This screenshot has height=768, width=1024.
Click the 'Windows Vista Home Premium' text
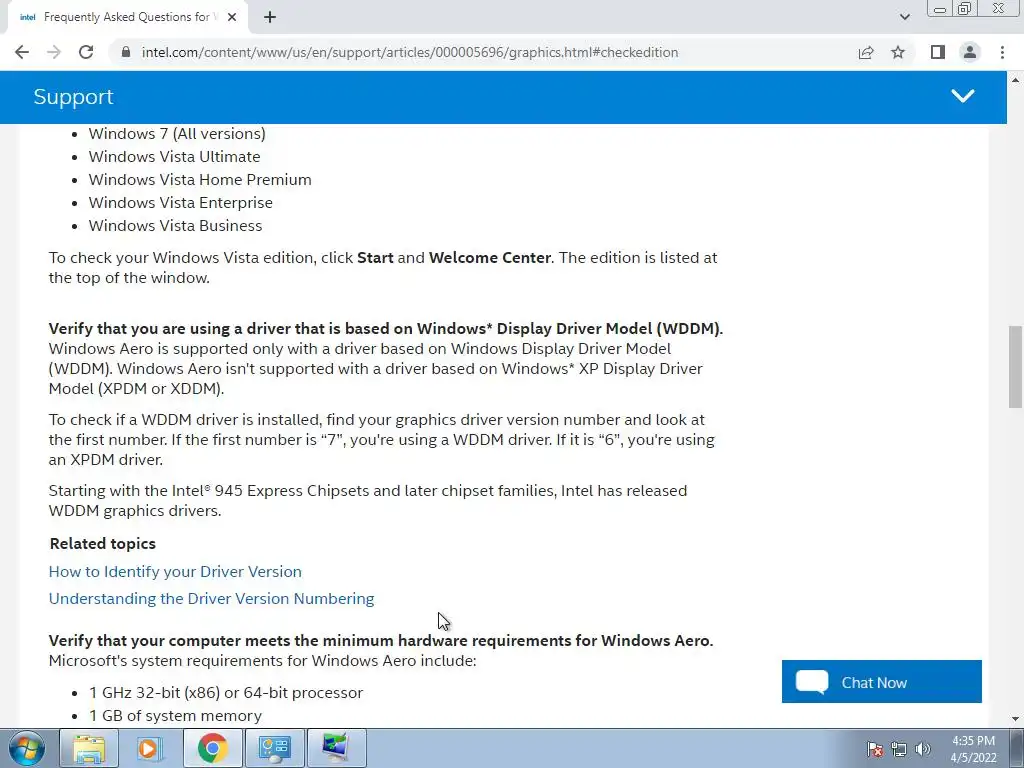(x=200, y=180)
